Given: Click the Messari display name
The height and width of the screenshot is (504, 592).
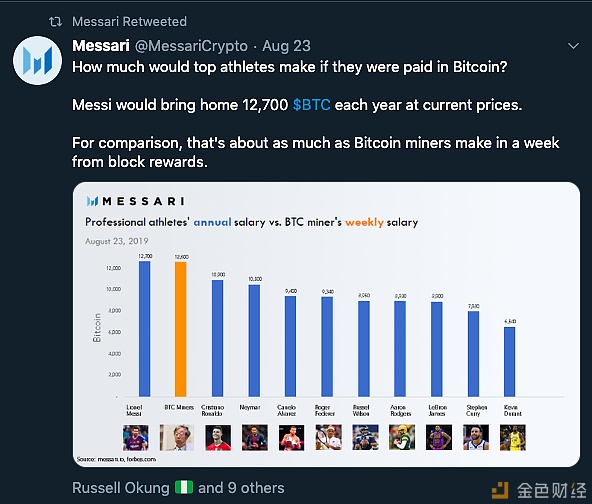Looking at the screenshot, I should point(101,46).
